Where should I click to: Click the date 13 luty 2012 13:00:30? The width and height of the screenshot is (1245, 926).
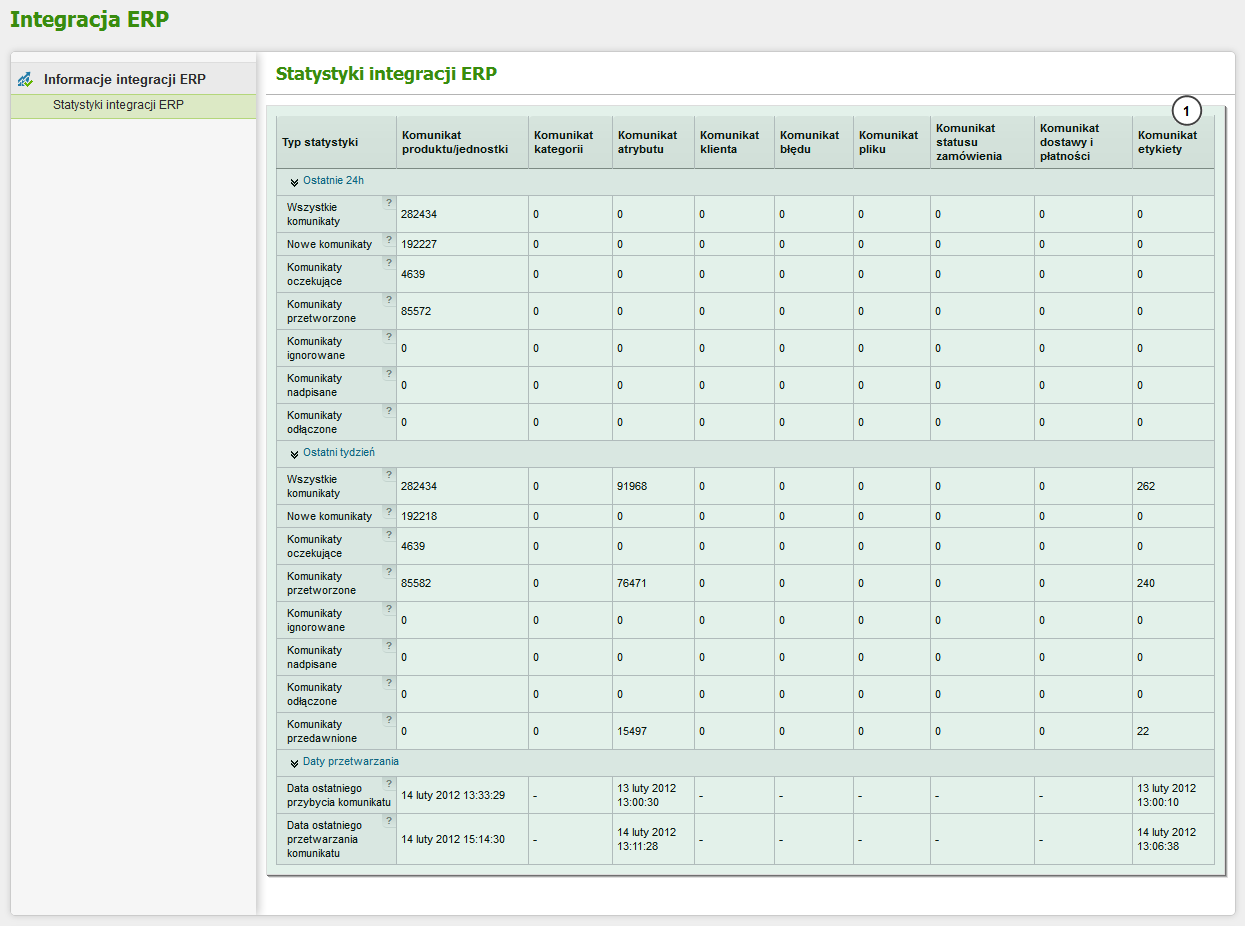point(647,795)
